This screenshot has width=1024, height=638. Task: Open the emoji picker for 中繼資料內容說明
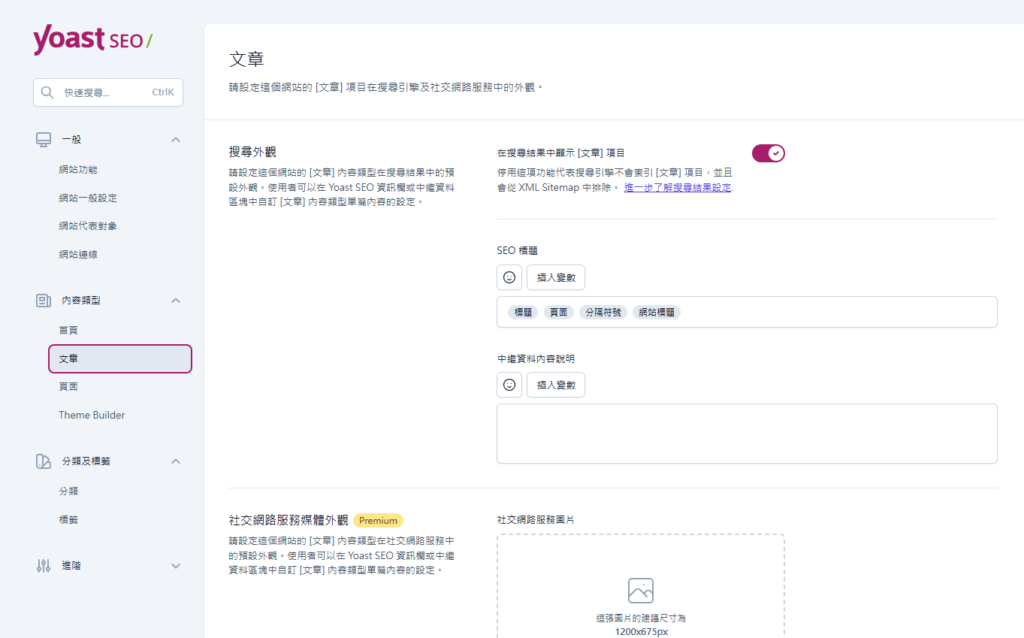pos(509,384)
